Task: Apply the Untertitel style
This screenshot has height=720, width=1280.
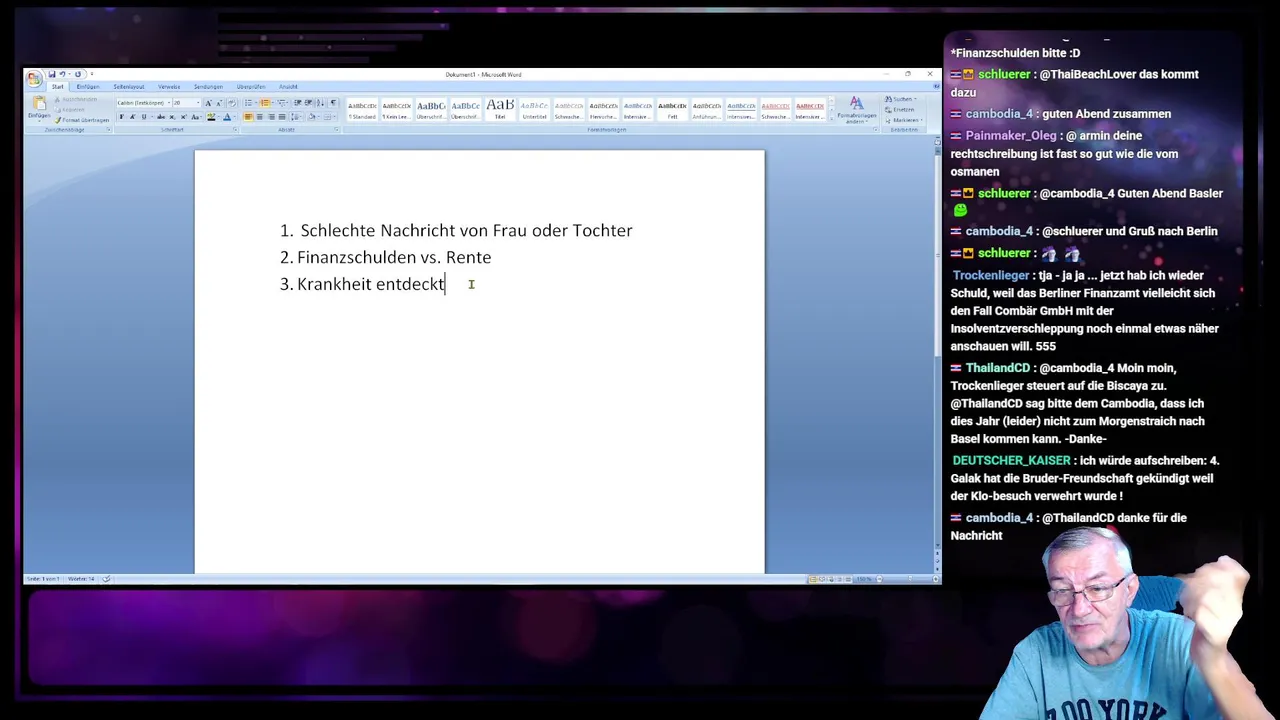Action: (534, 109)
